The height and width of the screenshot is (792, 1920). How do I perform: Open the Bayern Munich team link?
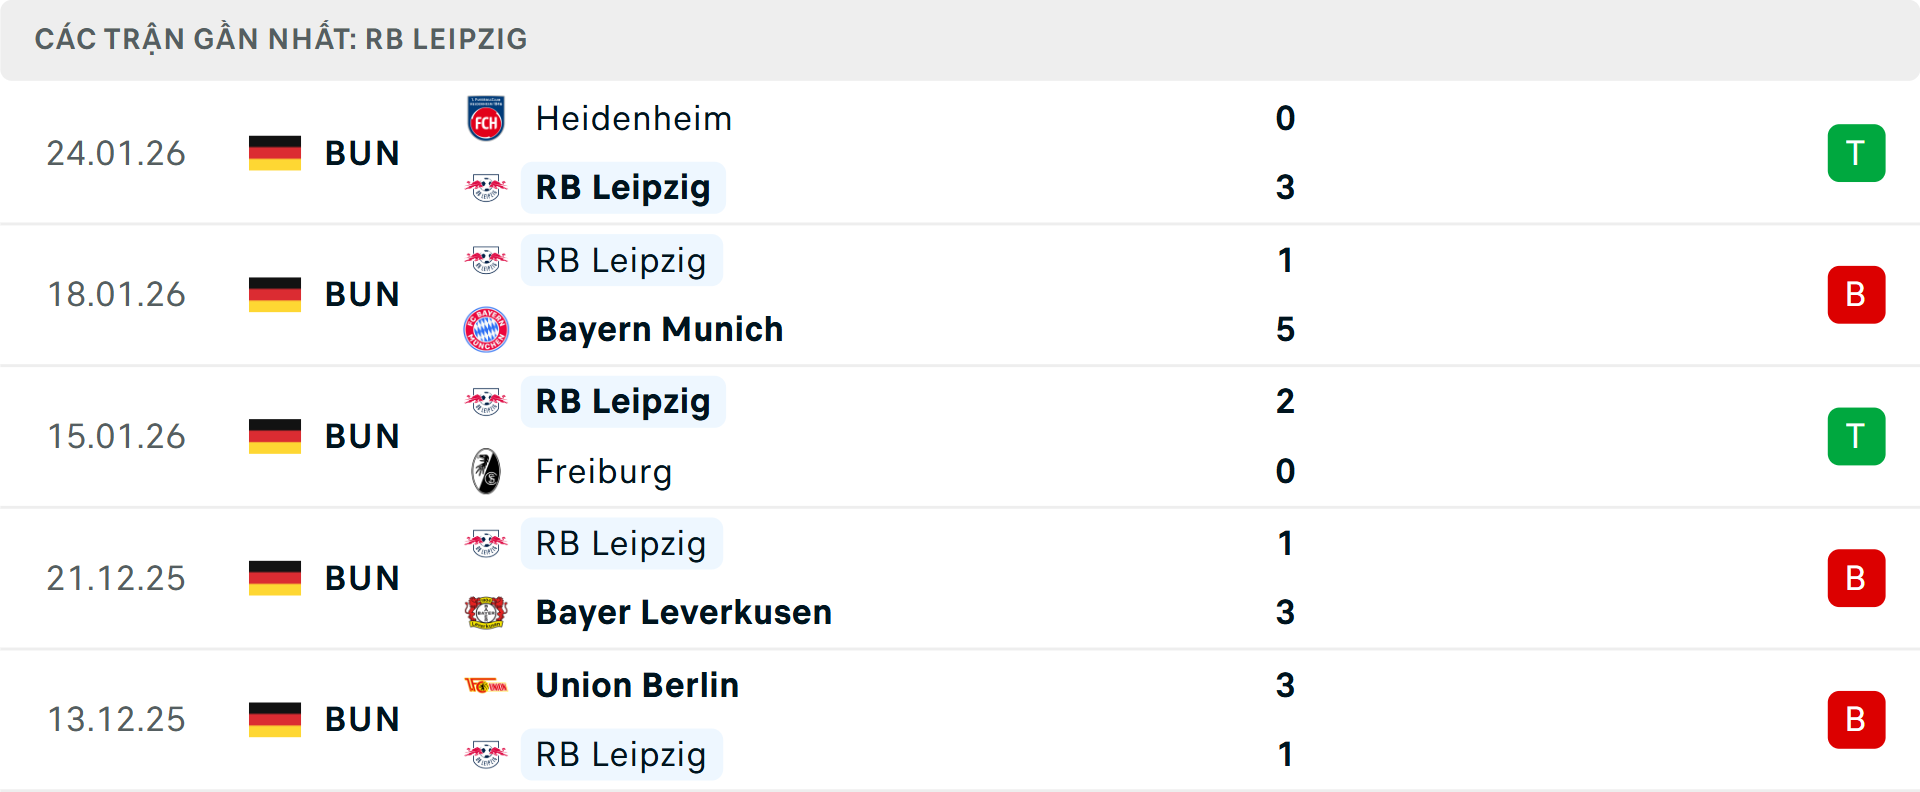[x=659, y=330]
